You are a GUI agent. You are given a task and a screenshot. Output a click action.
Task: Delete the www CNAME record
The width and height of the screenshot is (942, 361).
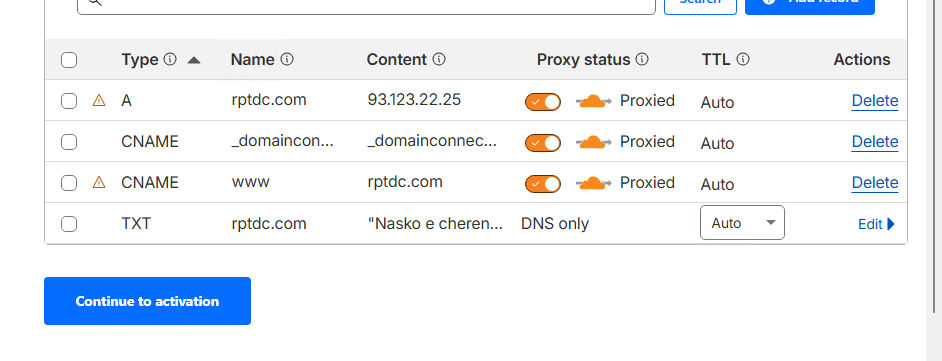tap(875, 183)
